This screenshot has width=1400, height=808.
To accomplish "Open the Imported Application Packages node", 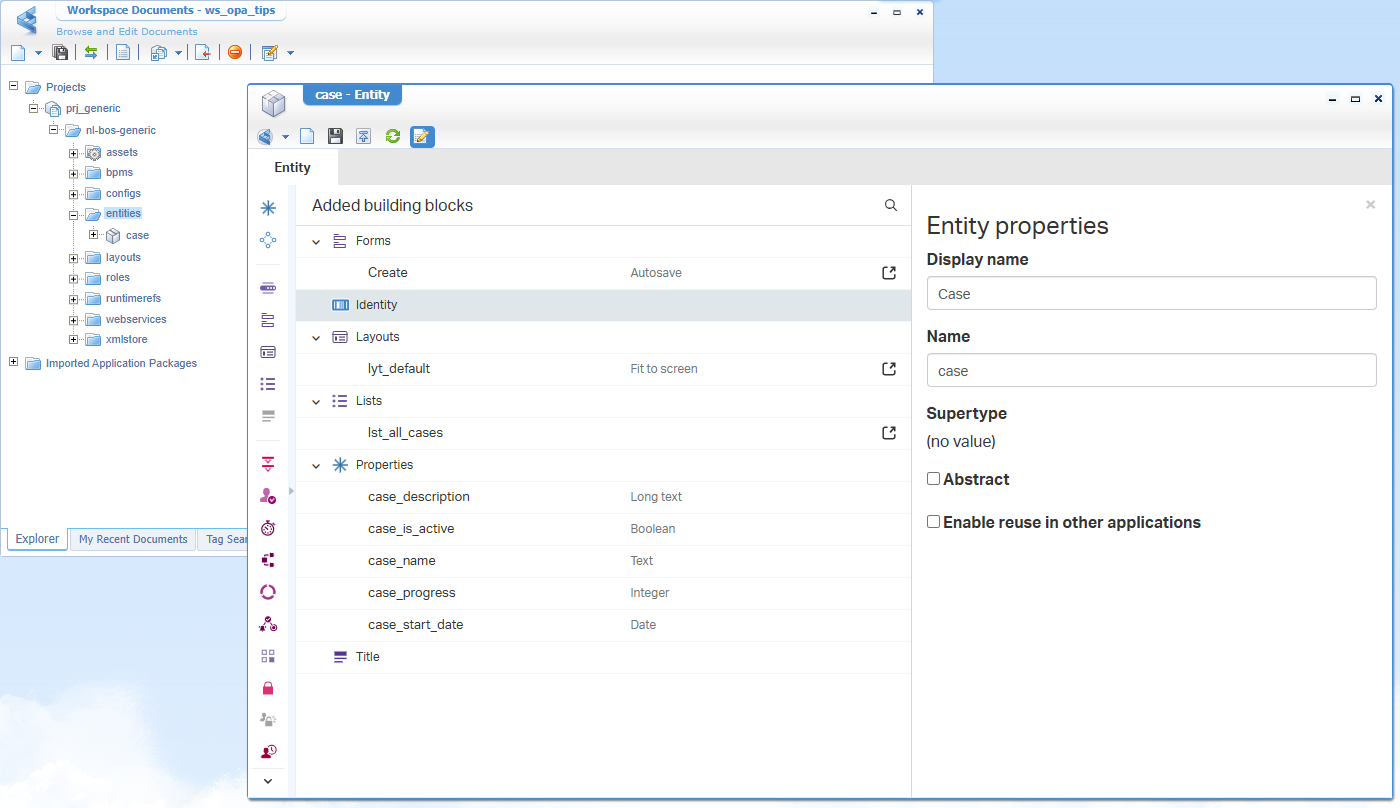I will pyautogui.click(x=121, y=363).
